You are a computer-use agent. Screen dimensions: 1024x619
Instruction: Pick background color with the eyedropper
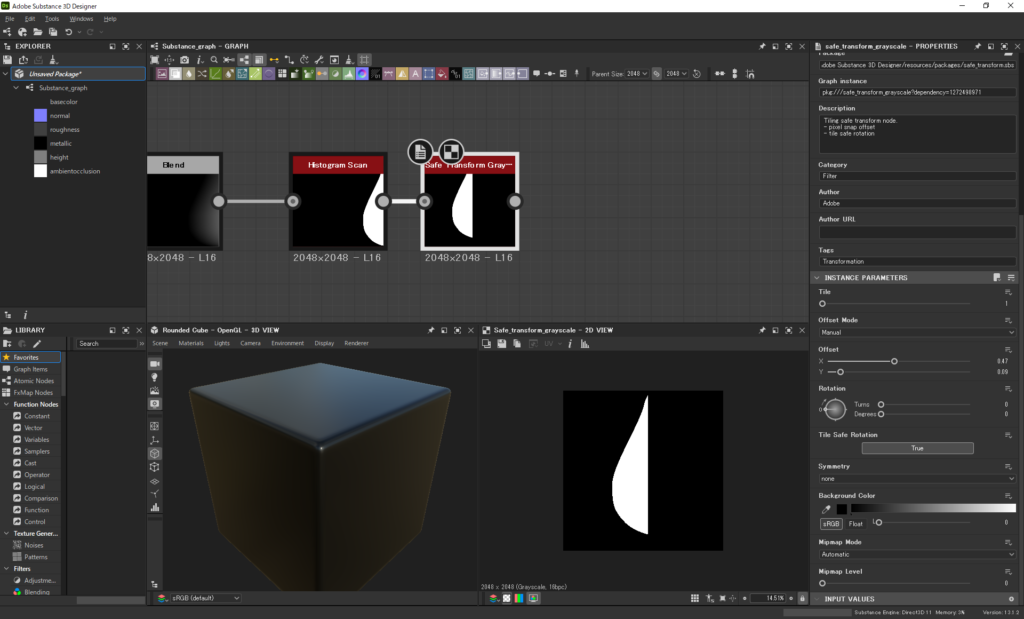[x=825, y=509]
